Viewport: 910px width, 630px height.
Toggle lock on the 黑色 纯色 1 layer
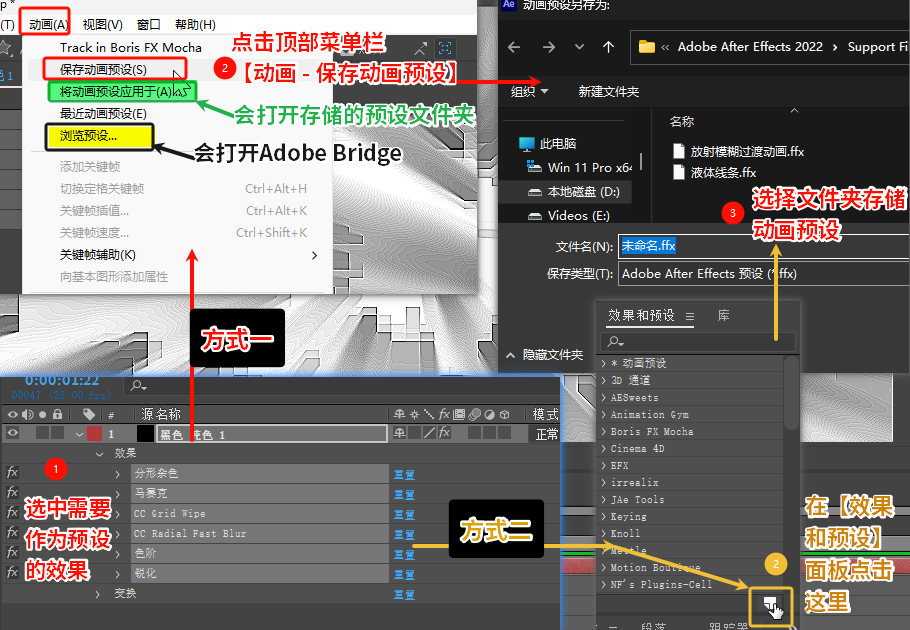click(x=57, y=433)
